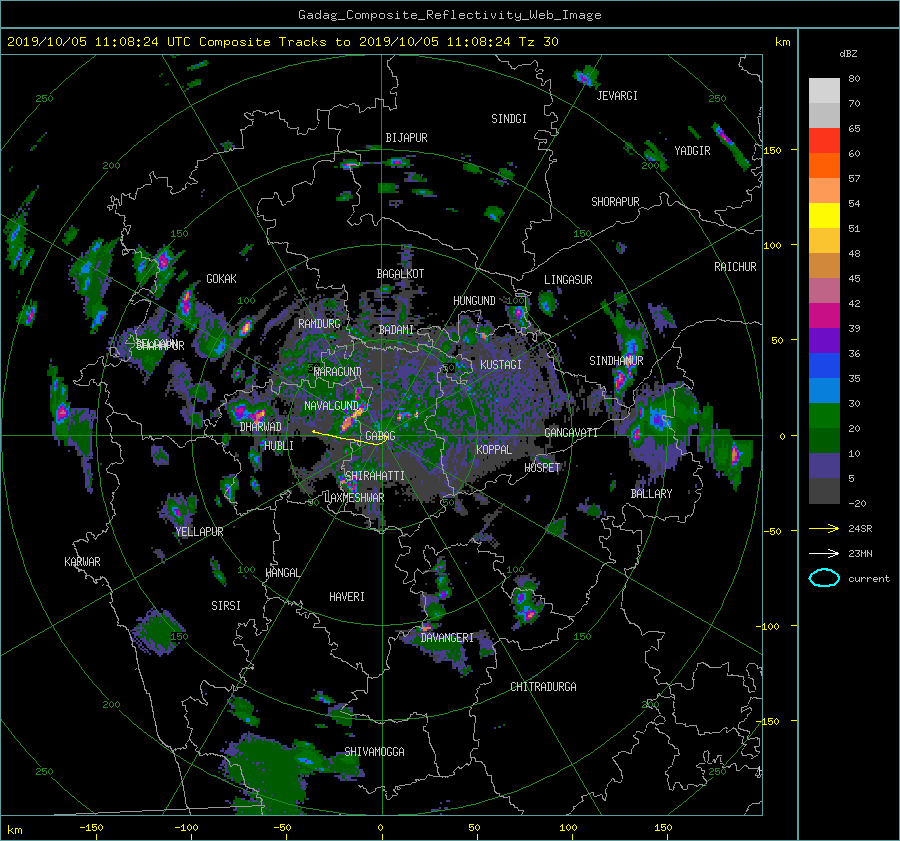Image resolution: width=900 pixels, height=841 pixels.
Task: Click the JEVARGI city label
Action: coord(617,96)
